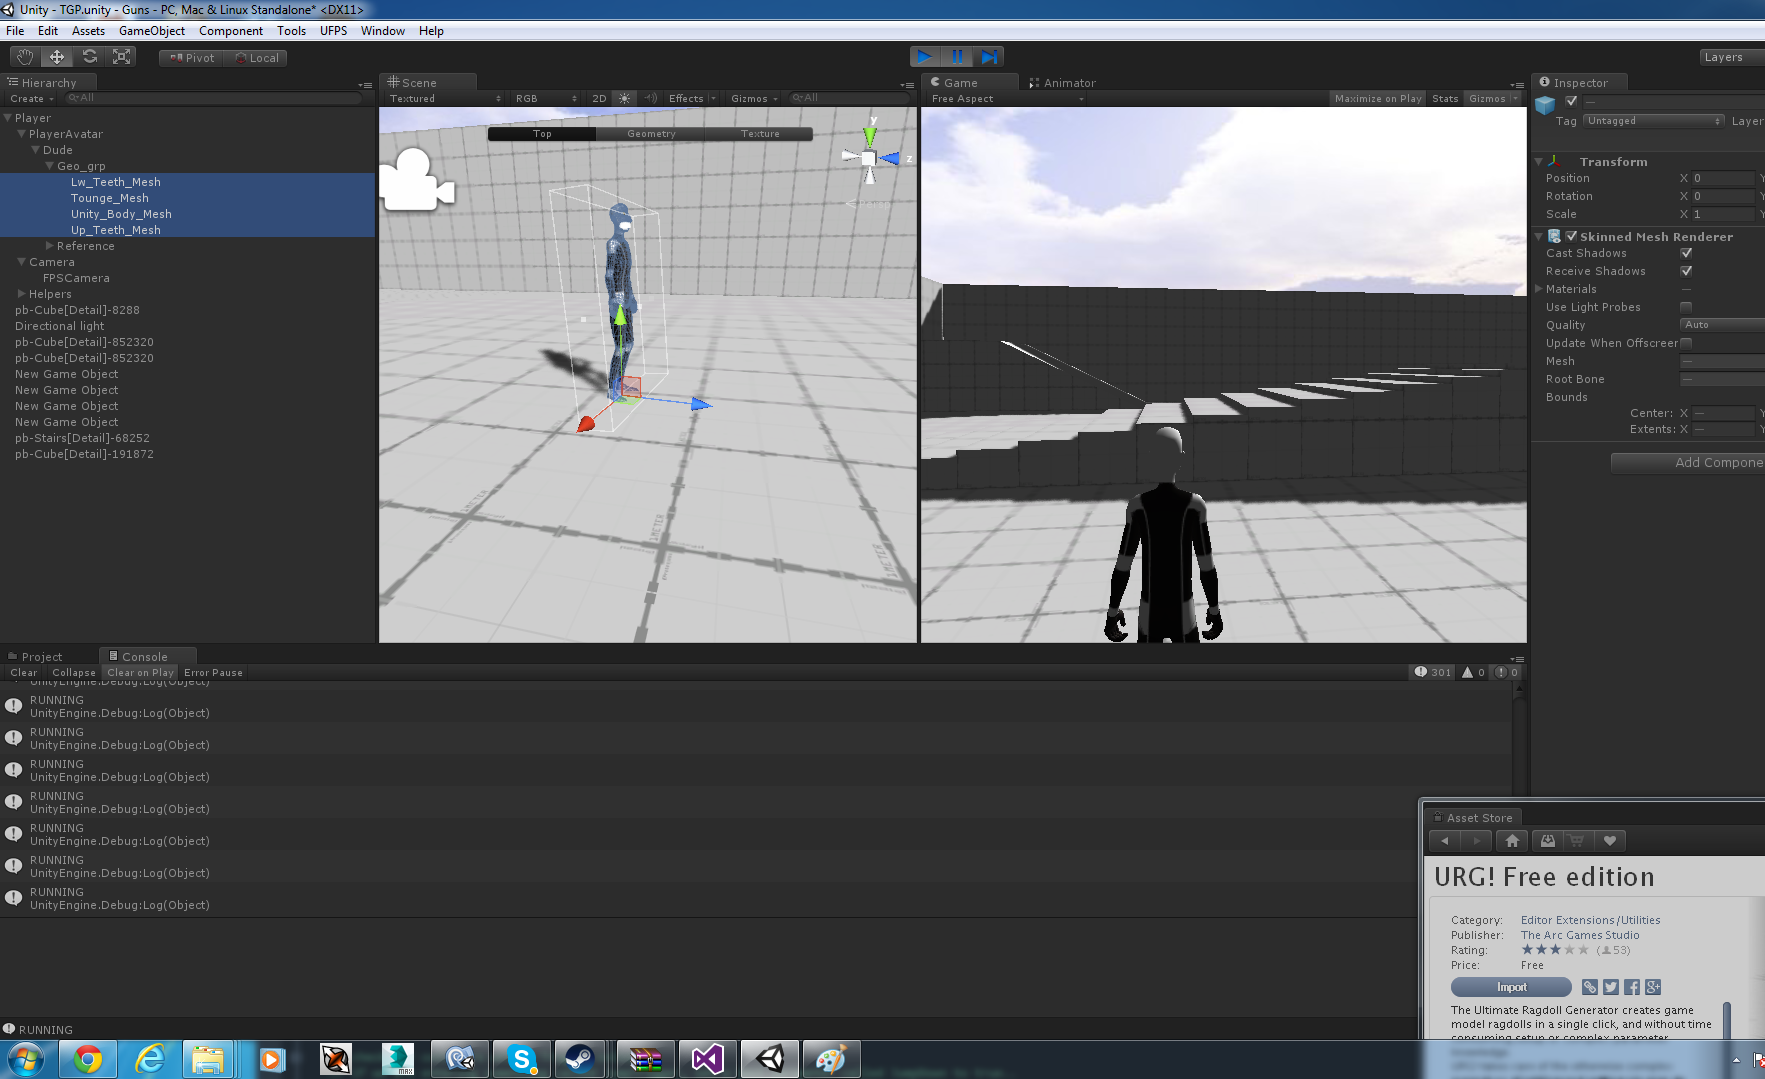Open Untagged tag dropdown
The image size is (1765, 1079).
(x=1654, y=121)
